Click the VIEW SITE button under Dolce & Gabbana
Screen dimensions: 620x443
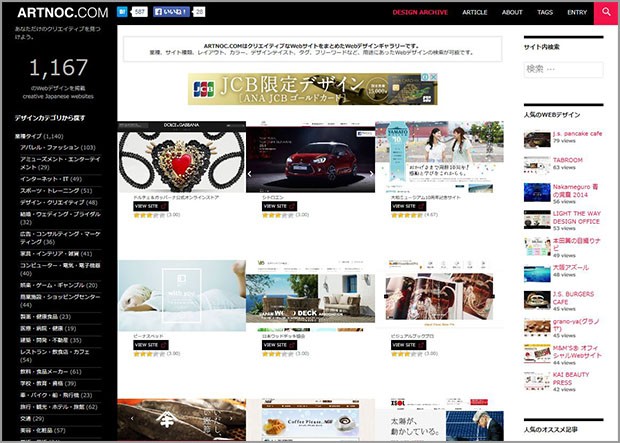pyautogui.click(x=151, y=206)
